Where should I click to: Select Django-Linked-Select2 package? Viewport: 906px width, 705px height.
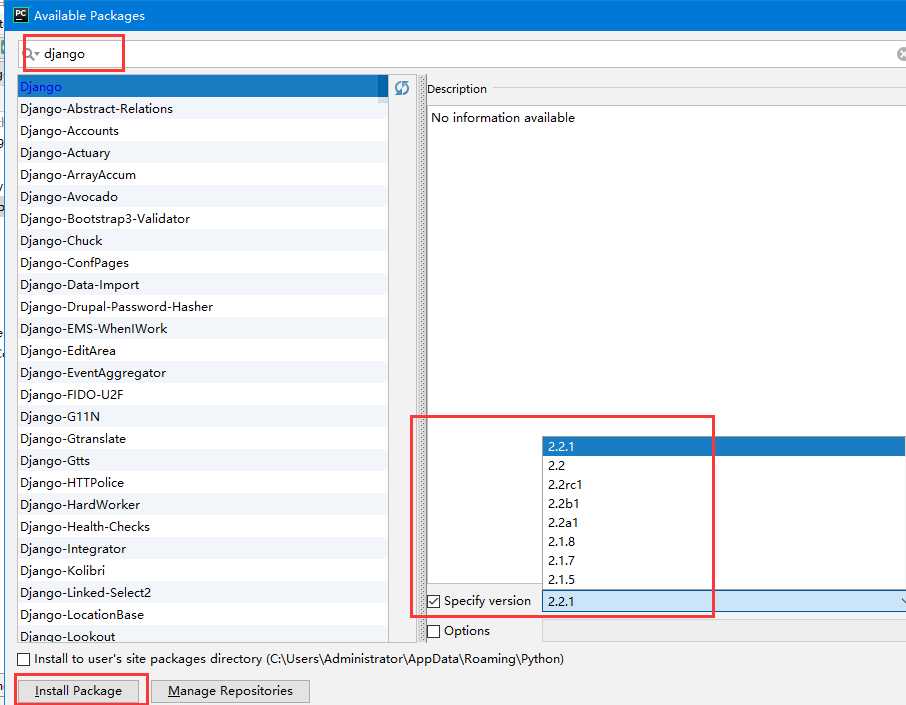click(202, 592)
